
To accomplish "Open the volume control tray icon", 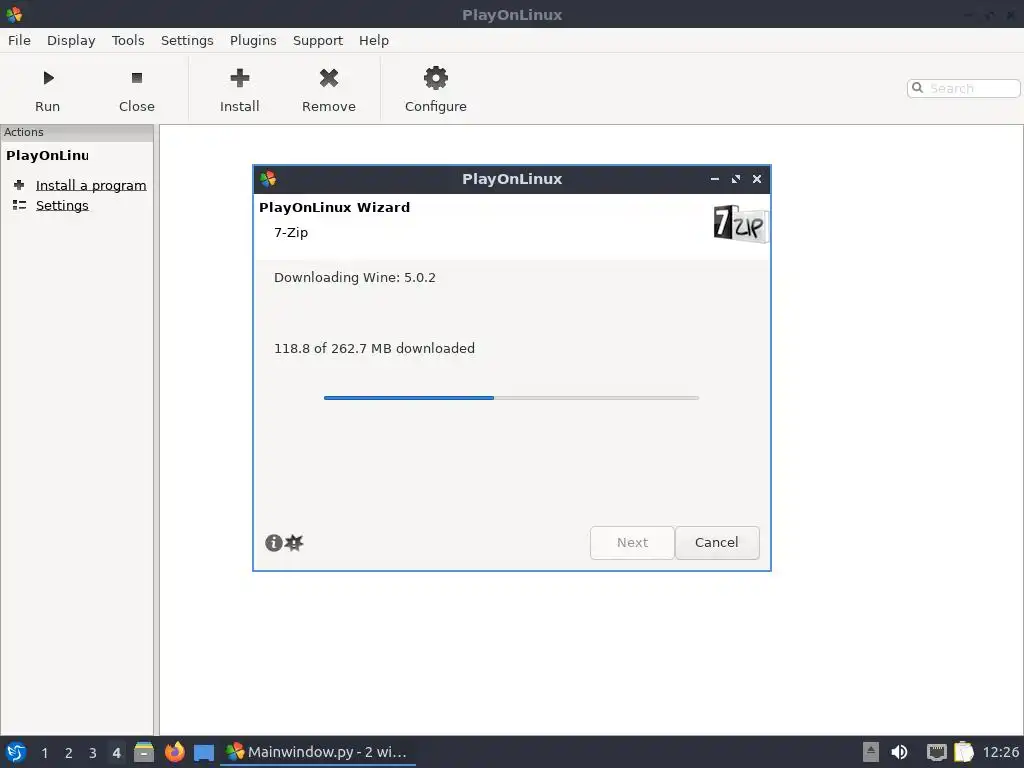I will click(899, 752).
